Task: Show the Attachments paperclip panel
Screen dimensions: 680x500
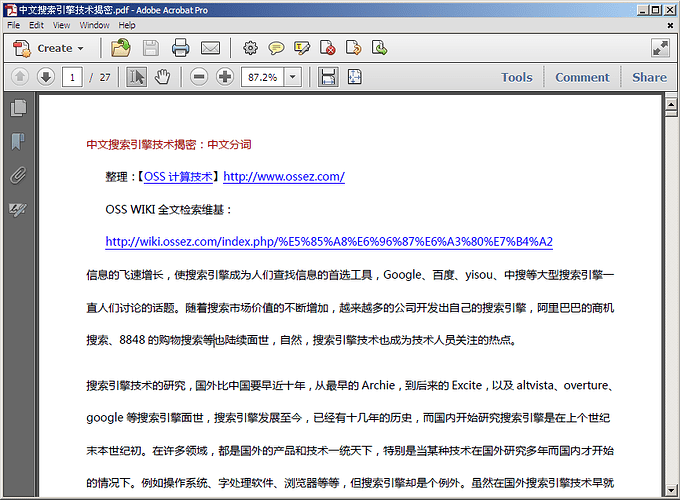Action: click(x=18, y=176)
